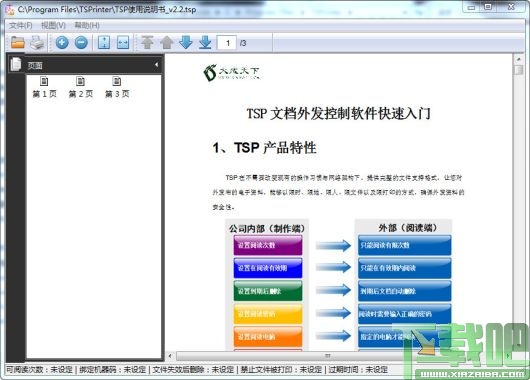Viewport: 530px width, 380px height.
Task: Jump to last page arrow icon
Action: 205,43
